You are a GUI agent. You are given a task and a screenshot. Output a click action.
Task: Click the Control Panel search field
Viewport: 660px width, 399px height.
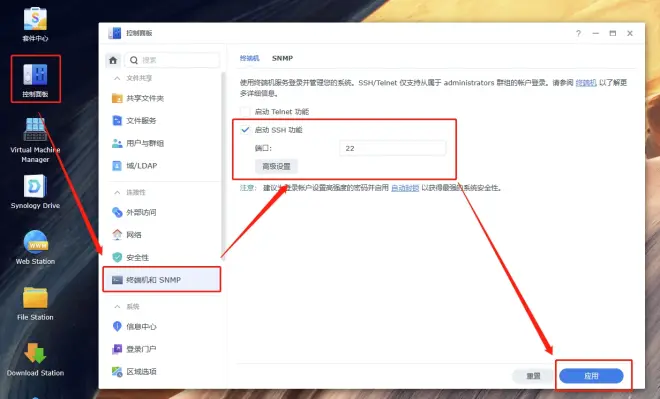point(172,60)
